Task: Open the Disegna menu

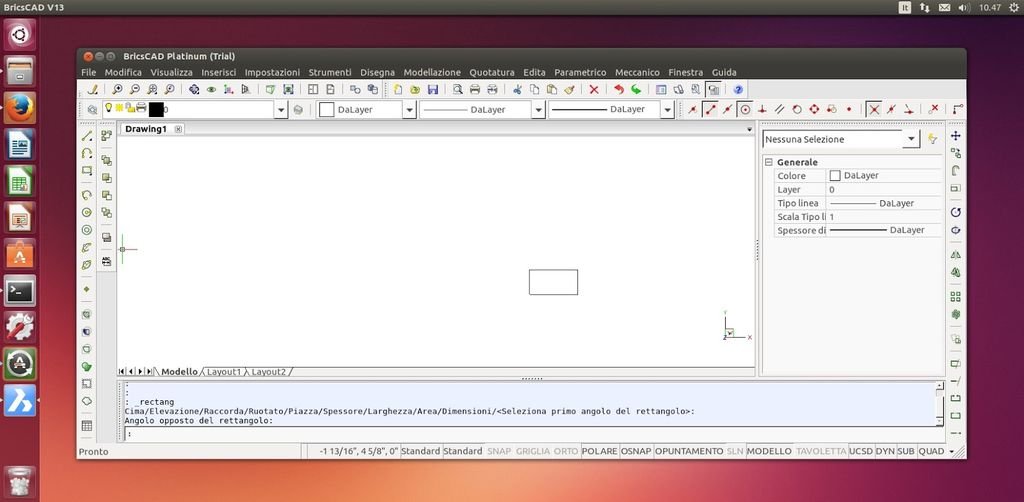Action: pos(377,72)
